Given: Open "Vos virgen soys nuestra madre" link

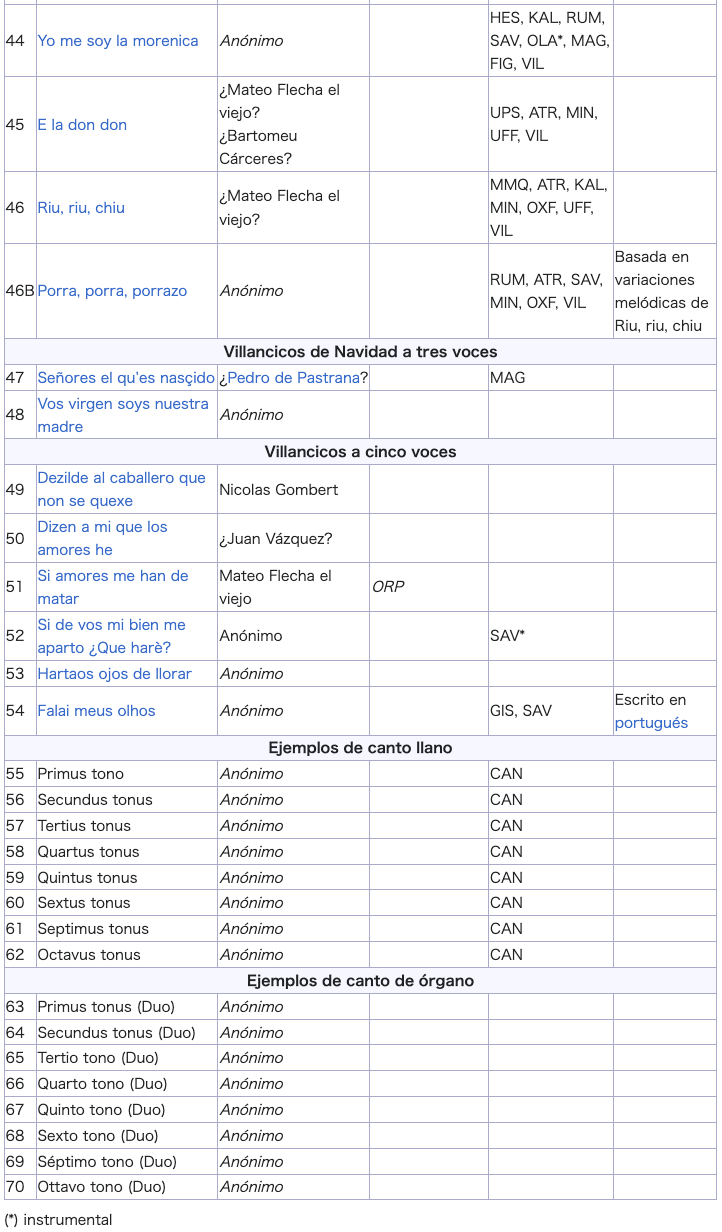Looking at the screenshot, I should [x=123, y=415].
